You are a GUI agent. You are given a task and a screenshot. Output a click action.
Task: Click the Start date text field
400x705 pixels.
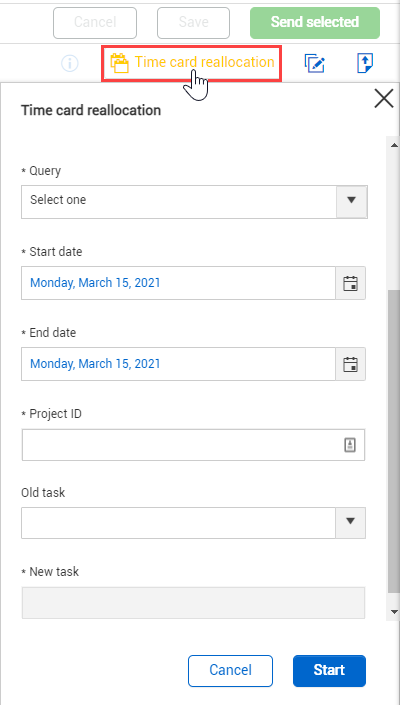pyautogui.click(x=178, y=283)
